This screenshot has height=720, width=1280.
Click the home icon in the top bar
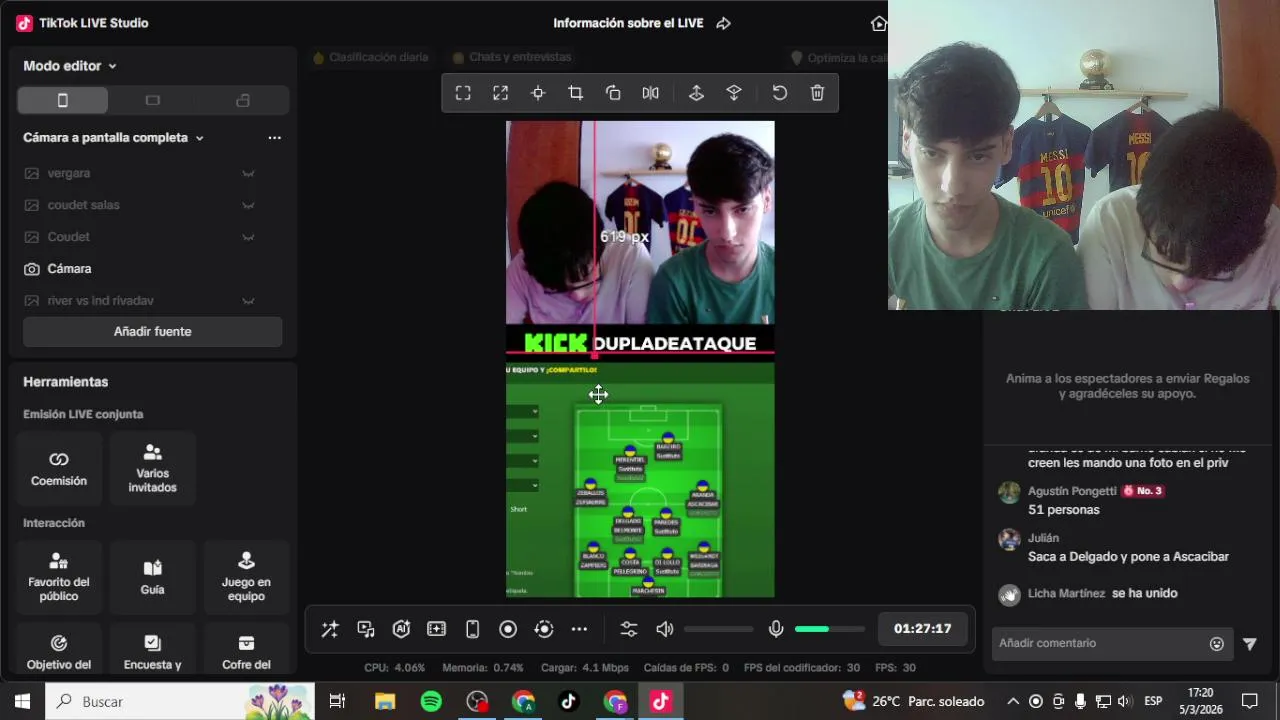(x=878, y=23)
